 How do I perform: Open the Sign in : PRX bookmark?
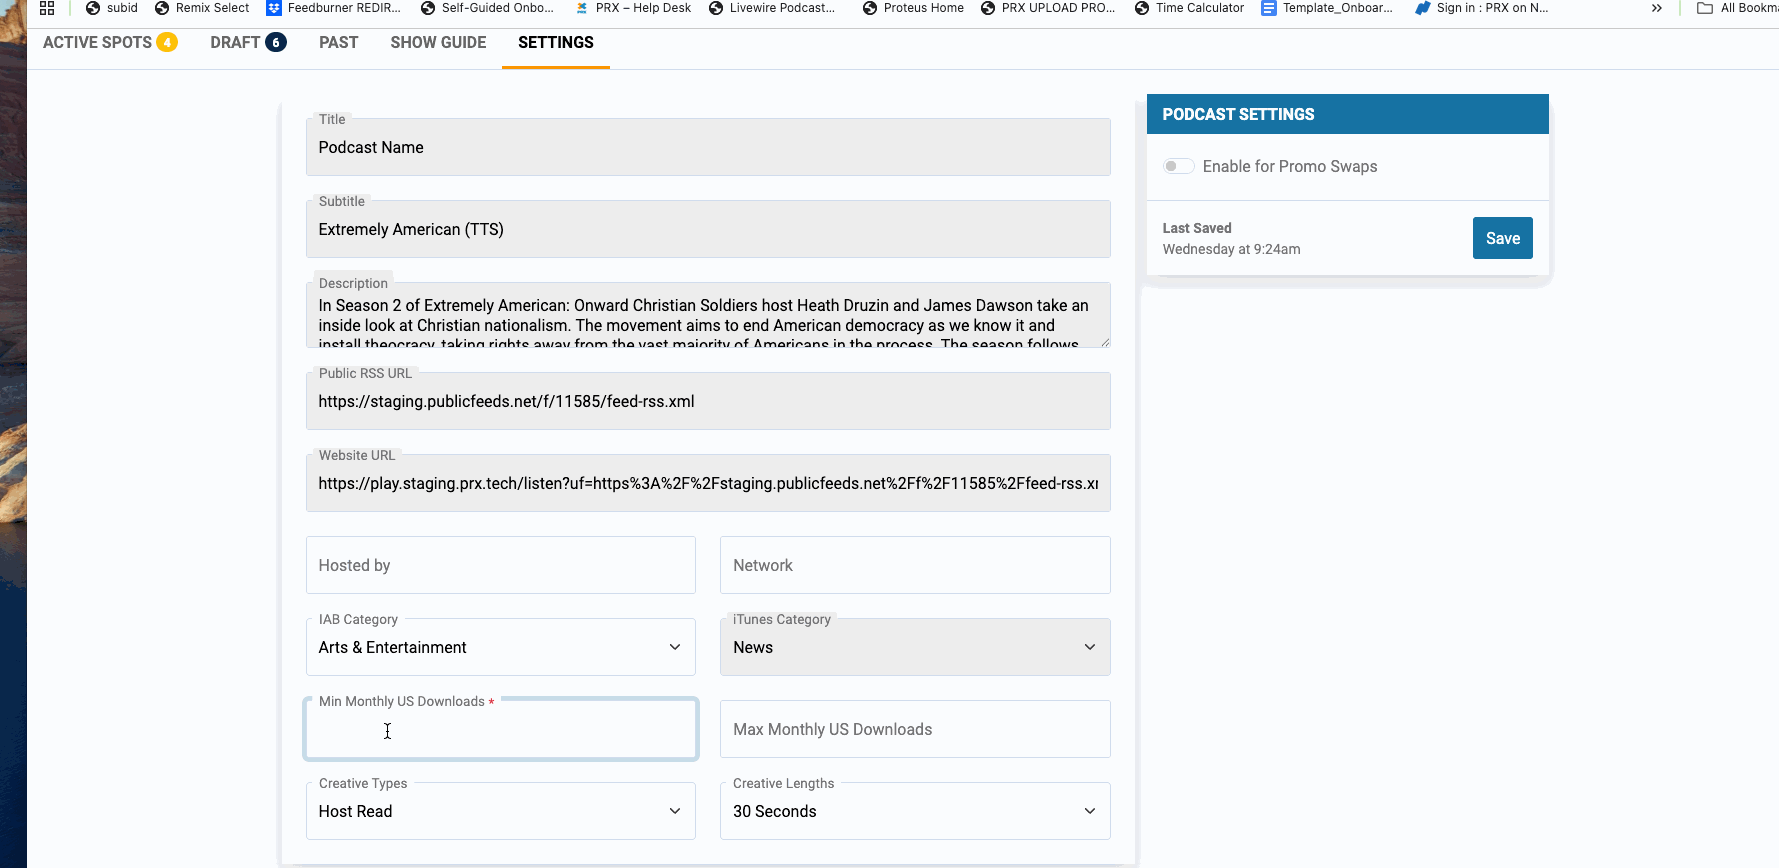[x=1481, y=8]
